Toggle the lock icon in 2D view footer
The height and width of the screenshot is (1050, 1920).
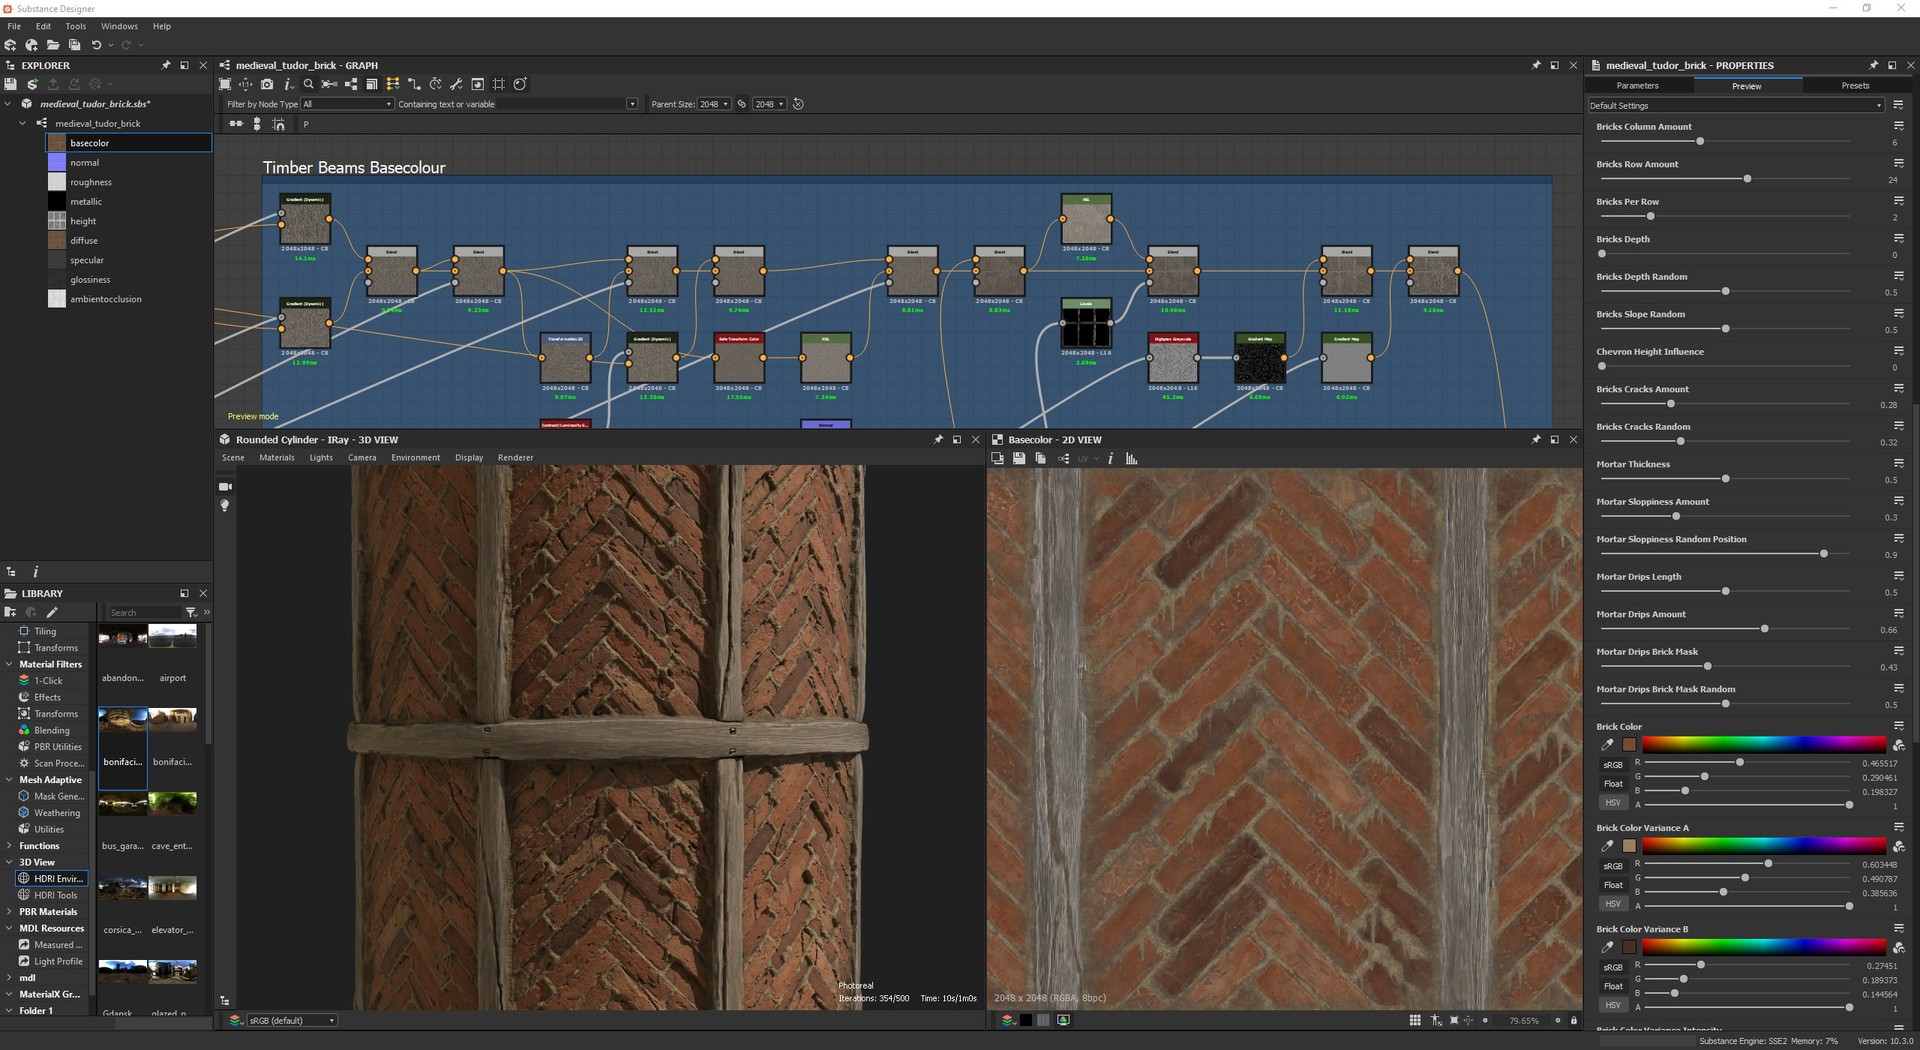[1574, 1021]
